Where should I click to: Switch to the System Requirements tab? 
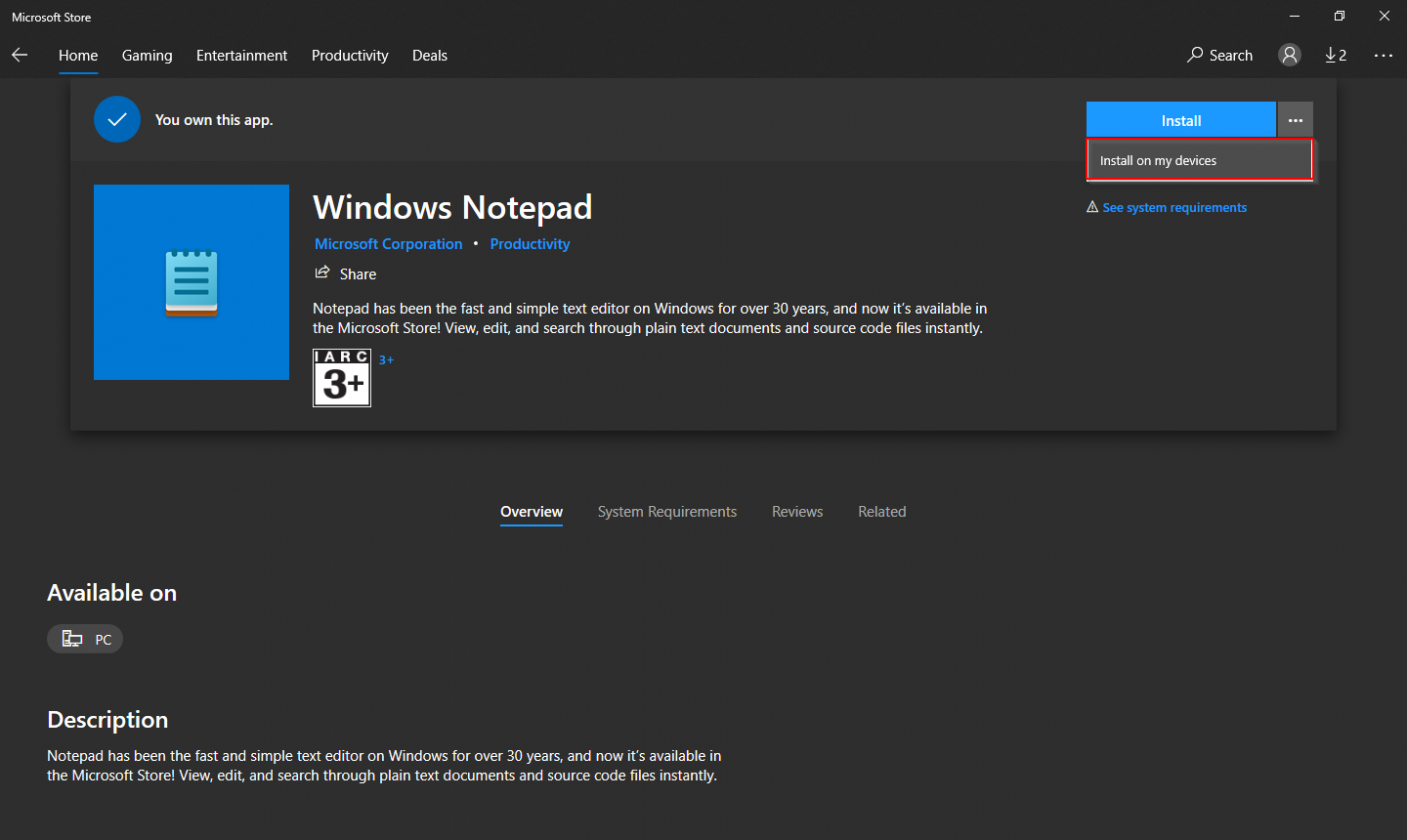click(666, 511)
